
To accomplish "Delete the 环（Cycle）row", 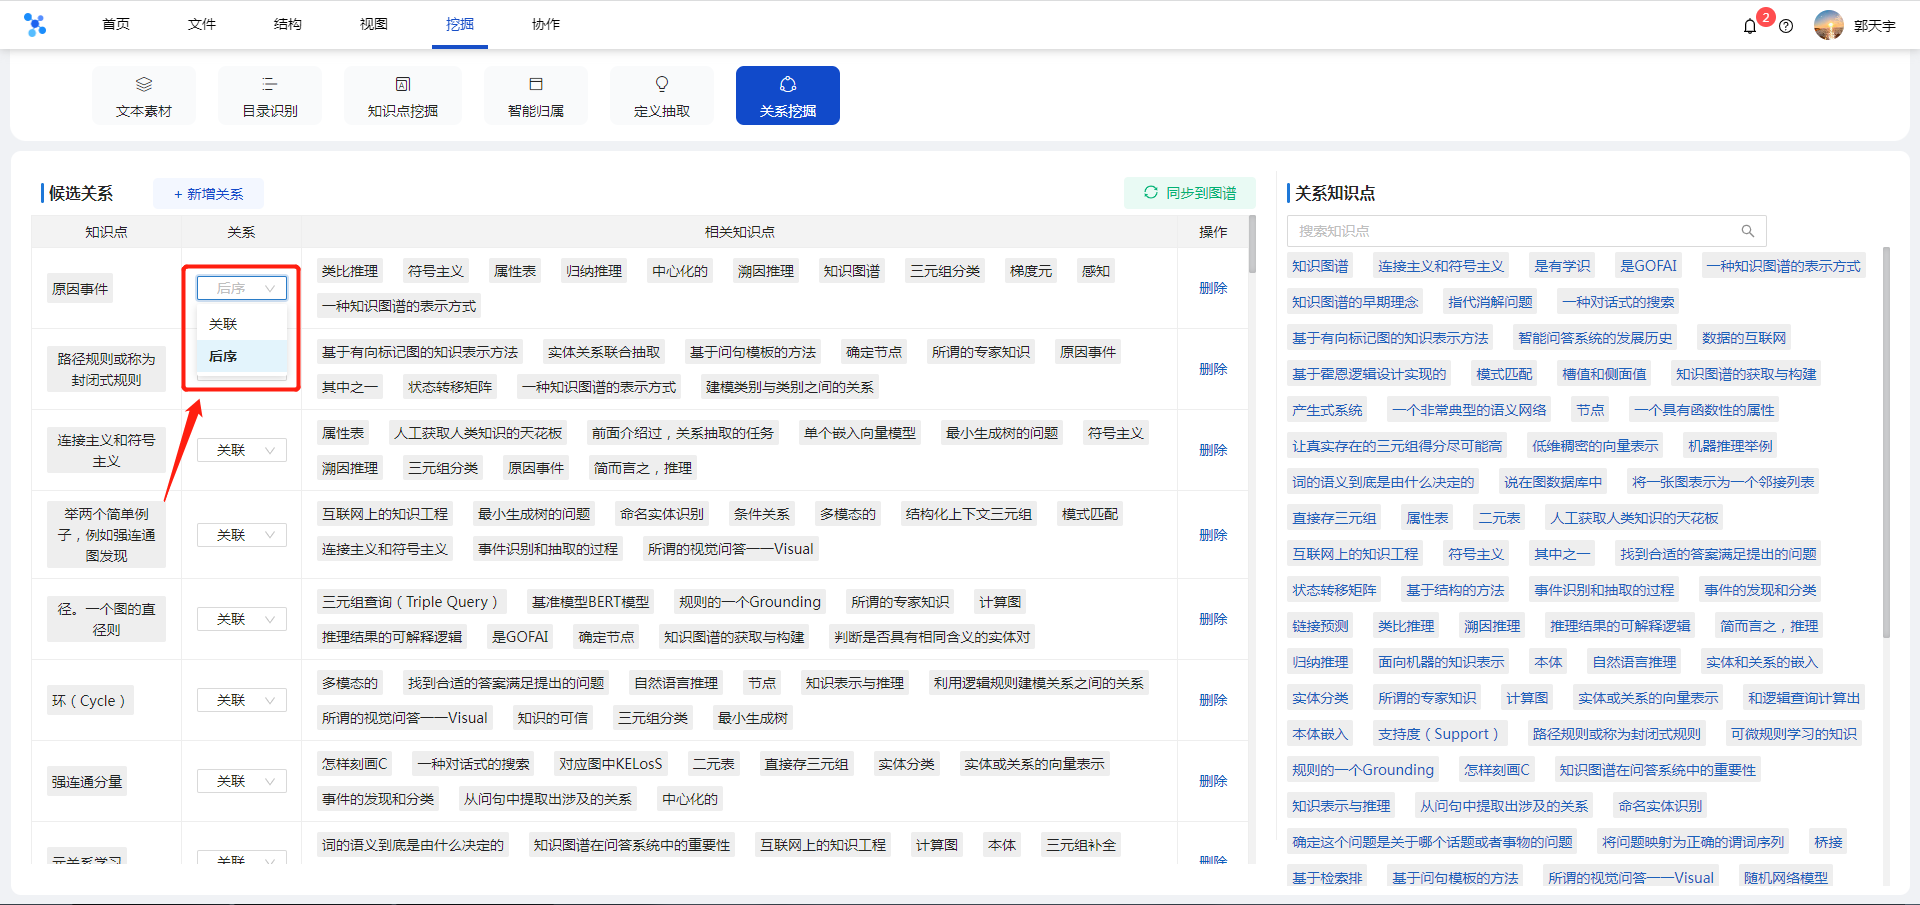I will (1213, 700).
